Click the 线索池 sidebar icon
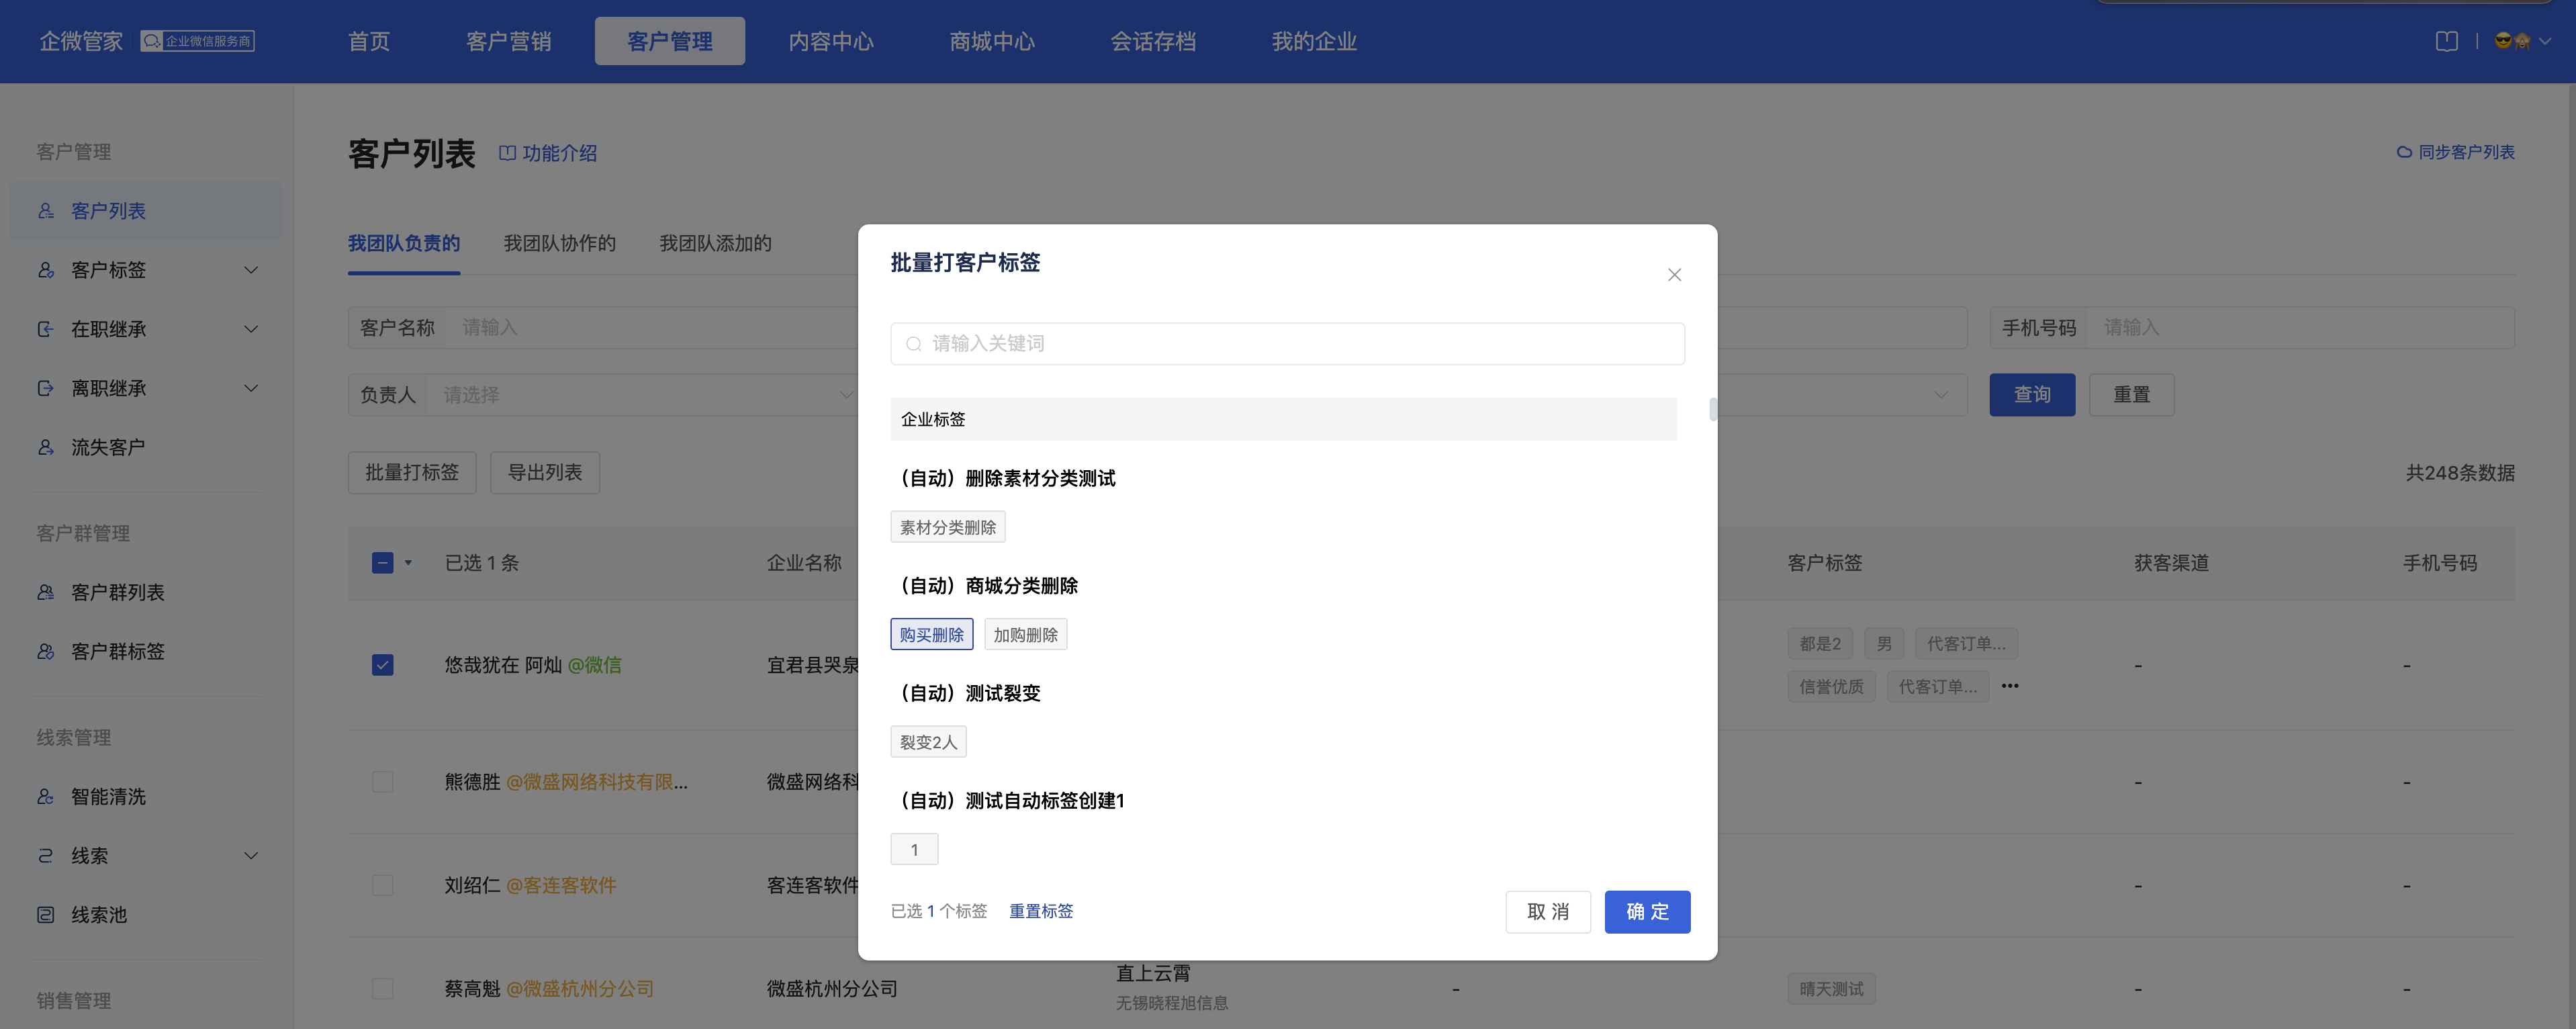The width and height of the screenshot is (2576, 1029). (x=46, y=914)
